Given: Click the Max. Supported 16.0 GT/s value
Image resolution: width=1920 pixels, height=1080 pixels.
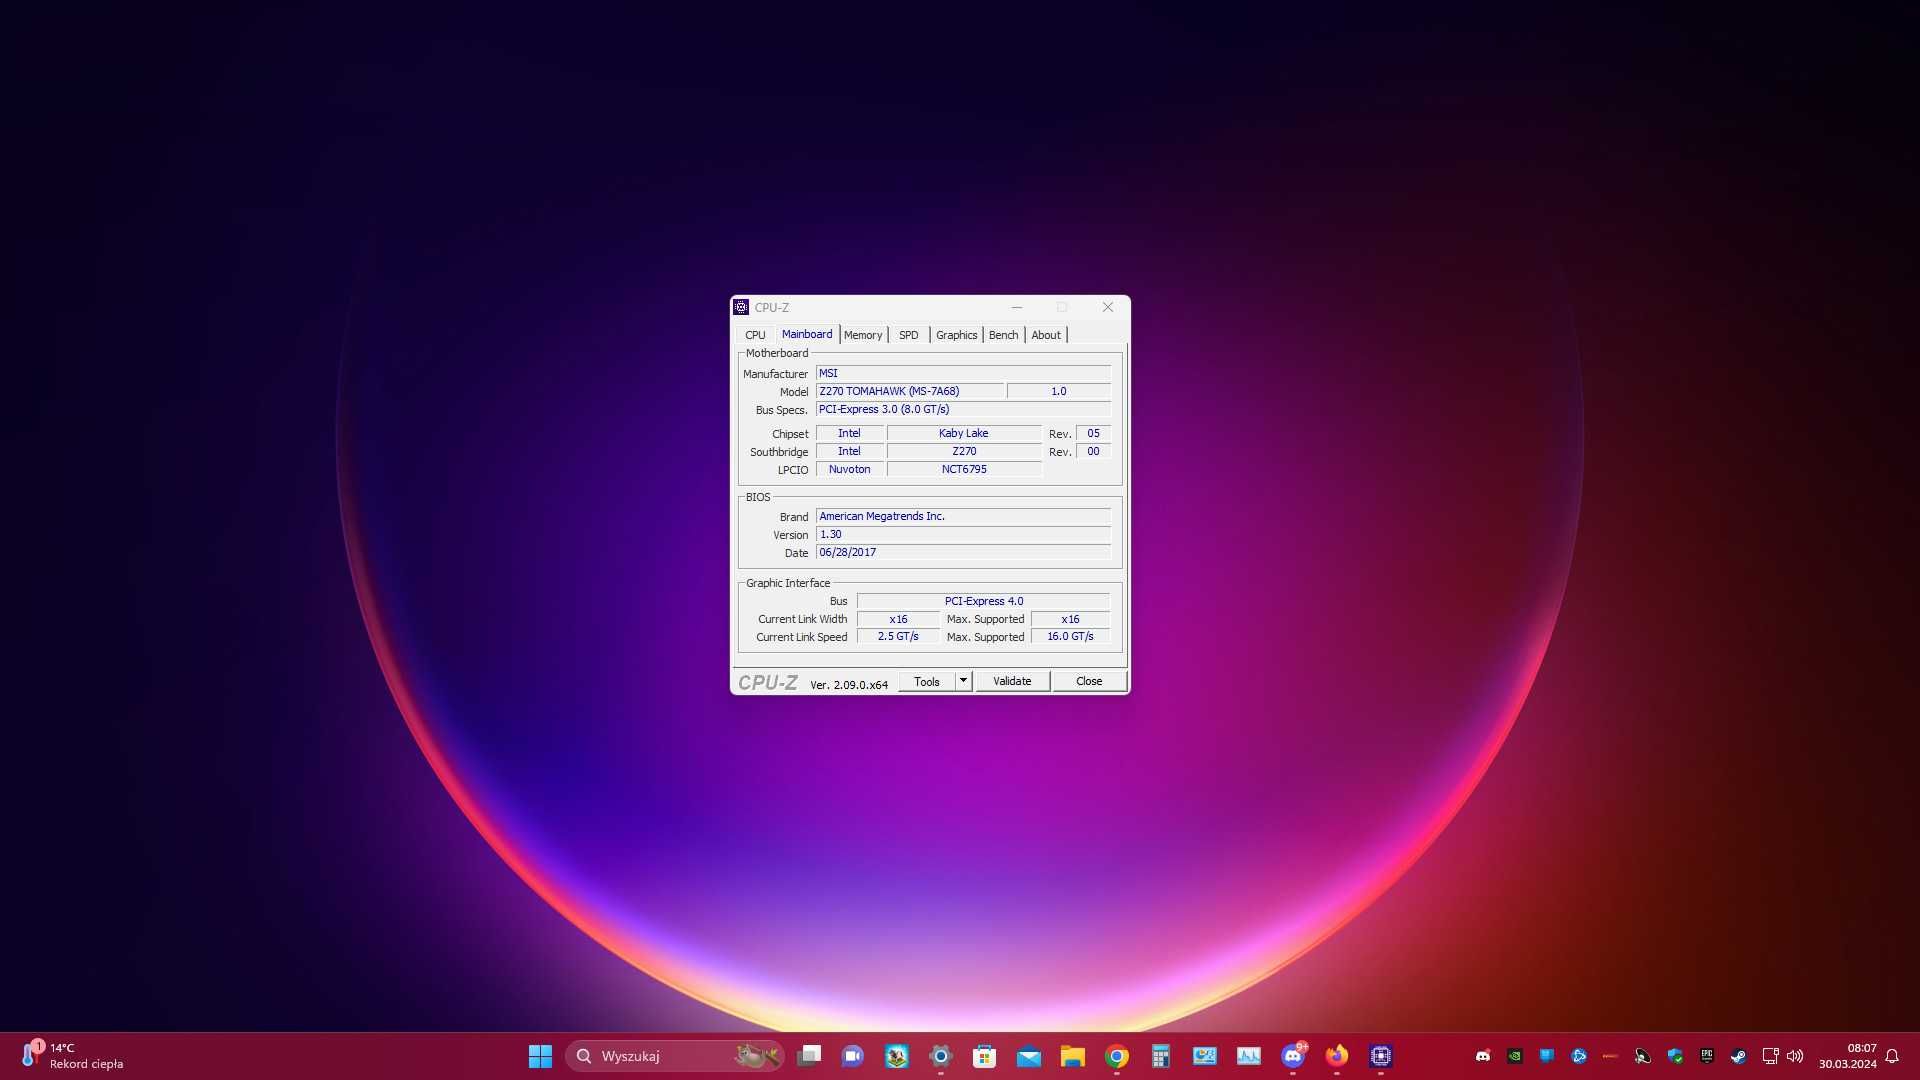Looking at the screenshot, I should pyautogui.click(x=1070, y=637).
